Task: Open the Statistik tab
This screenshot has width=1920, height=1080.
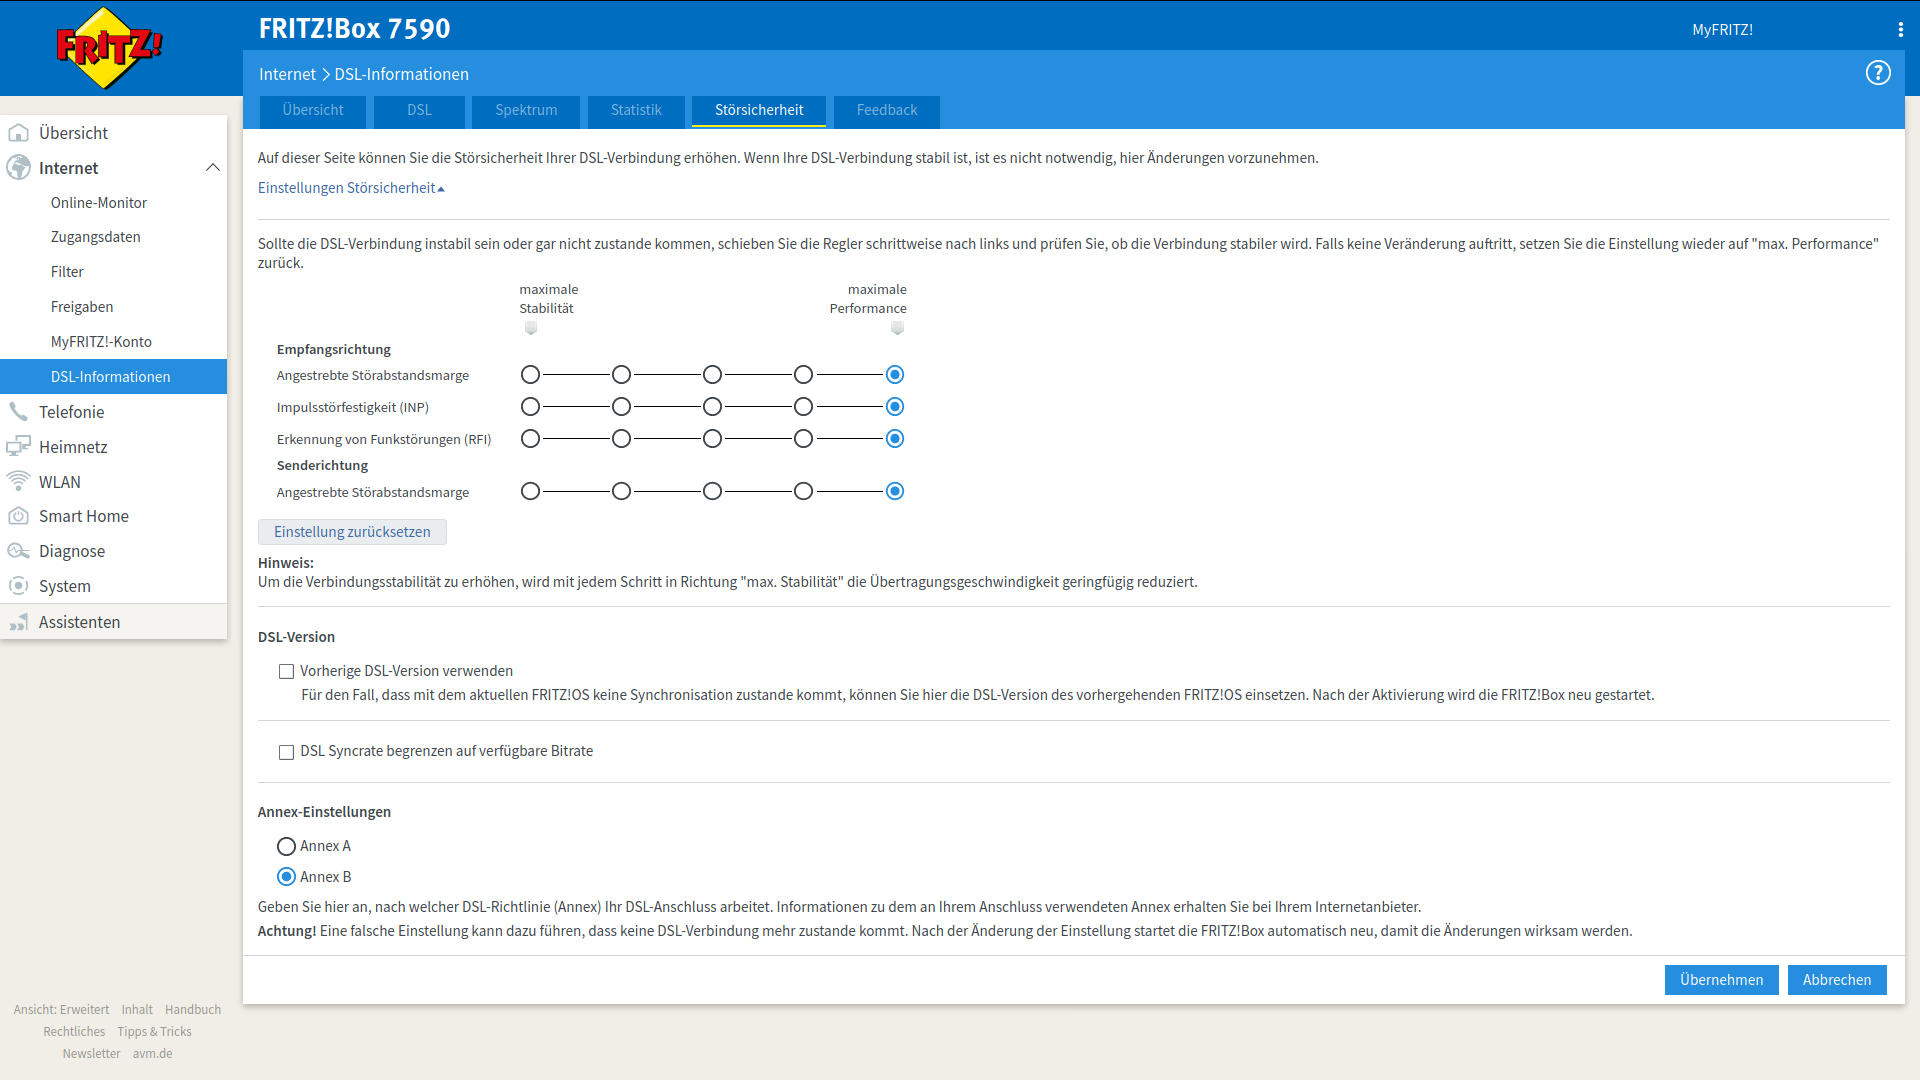Action: 636,110
